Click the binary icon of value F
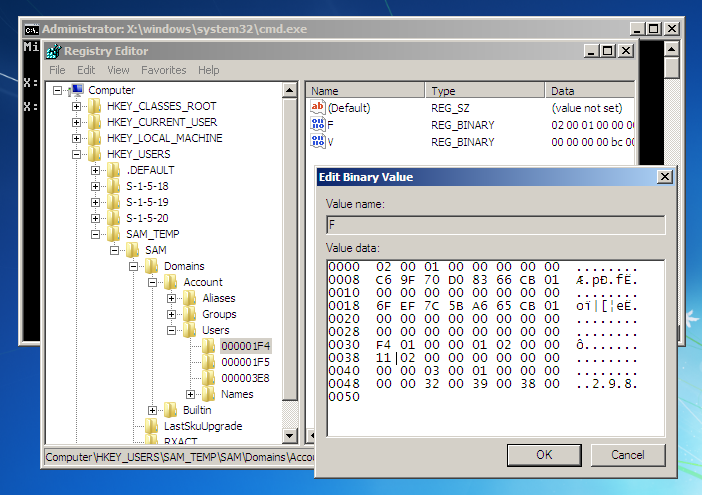This screenshot has height=495, width=702. [319, 124]
